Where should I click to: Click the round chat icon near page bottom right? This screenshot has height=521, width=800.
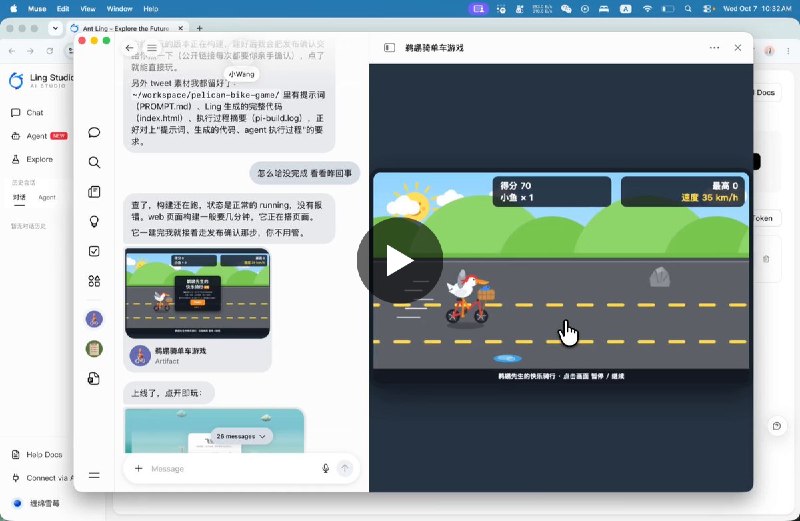pos(777,426)
